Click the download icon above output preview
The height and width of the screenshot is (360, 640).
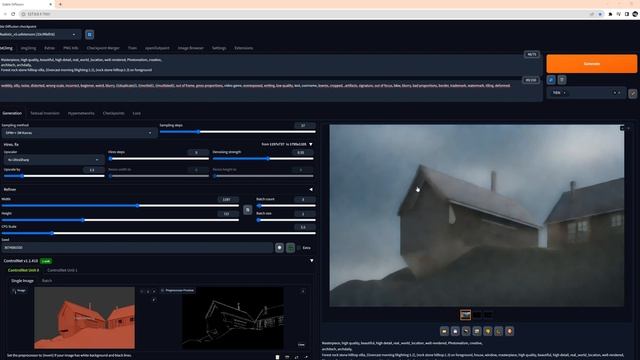point(622,128)
